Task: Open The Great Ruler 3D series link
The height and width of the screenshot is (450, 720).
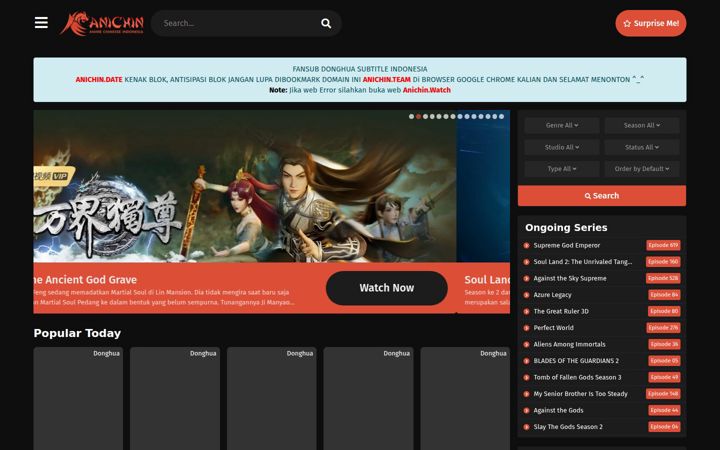Action: point(561,311)
